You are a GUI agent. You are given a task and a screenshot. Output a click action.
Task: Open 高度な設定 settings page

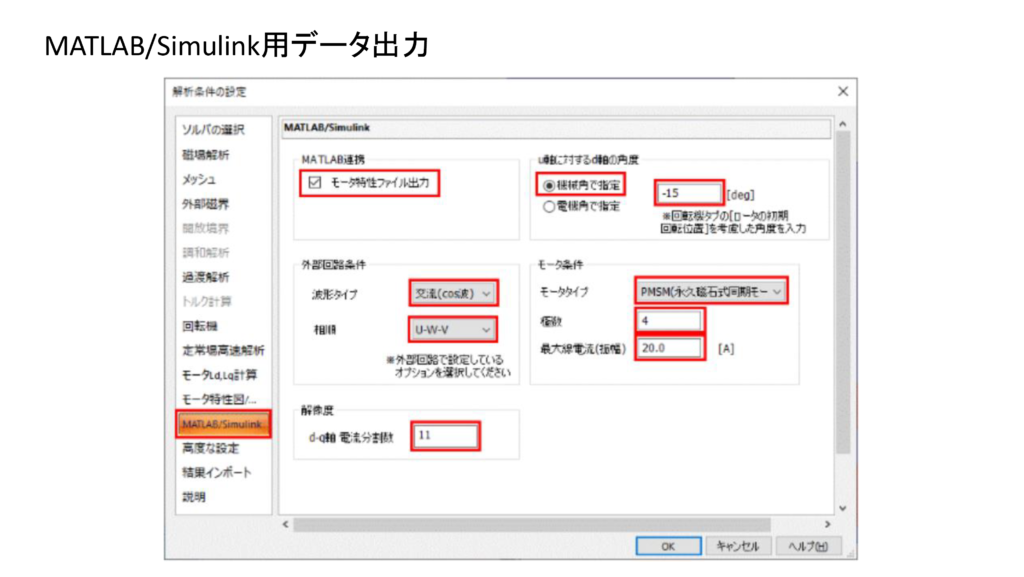pos(210,448)
